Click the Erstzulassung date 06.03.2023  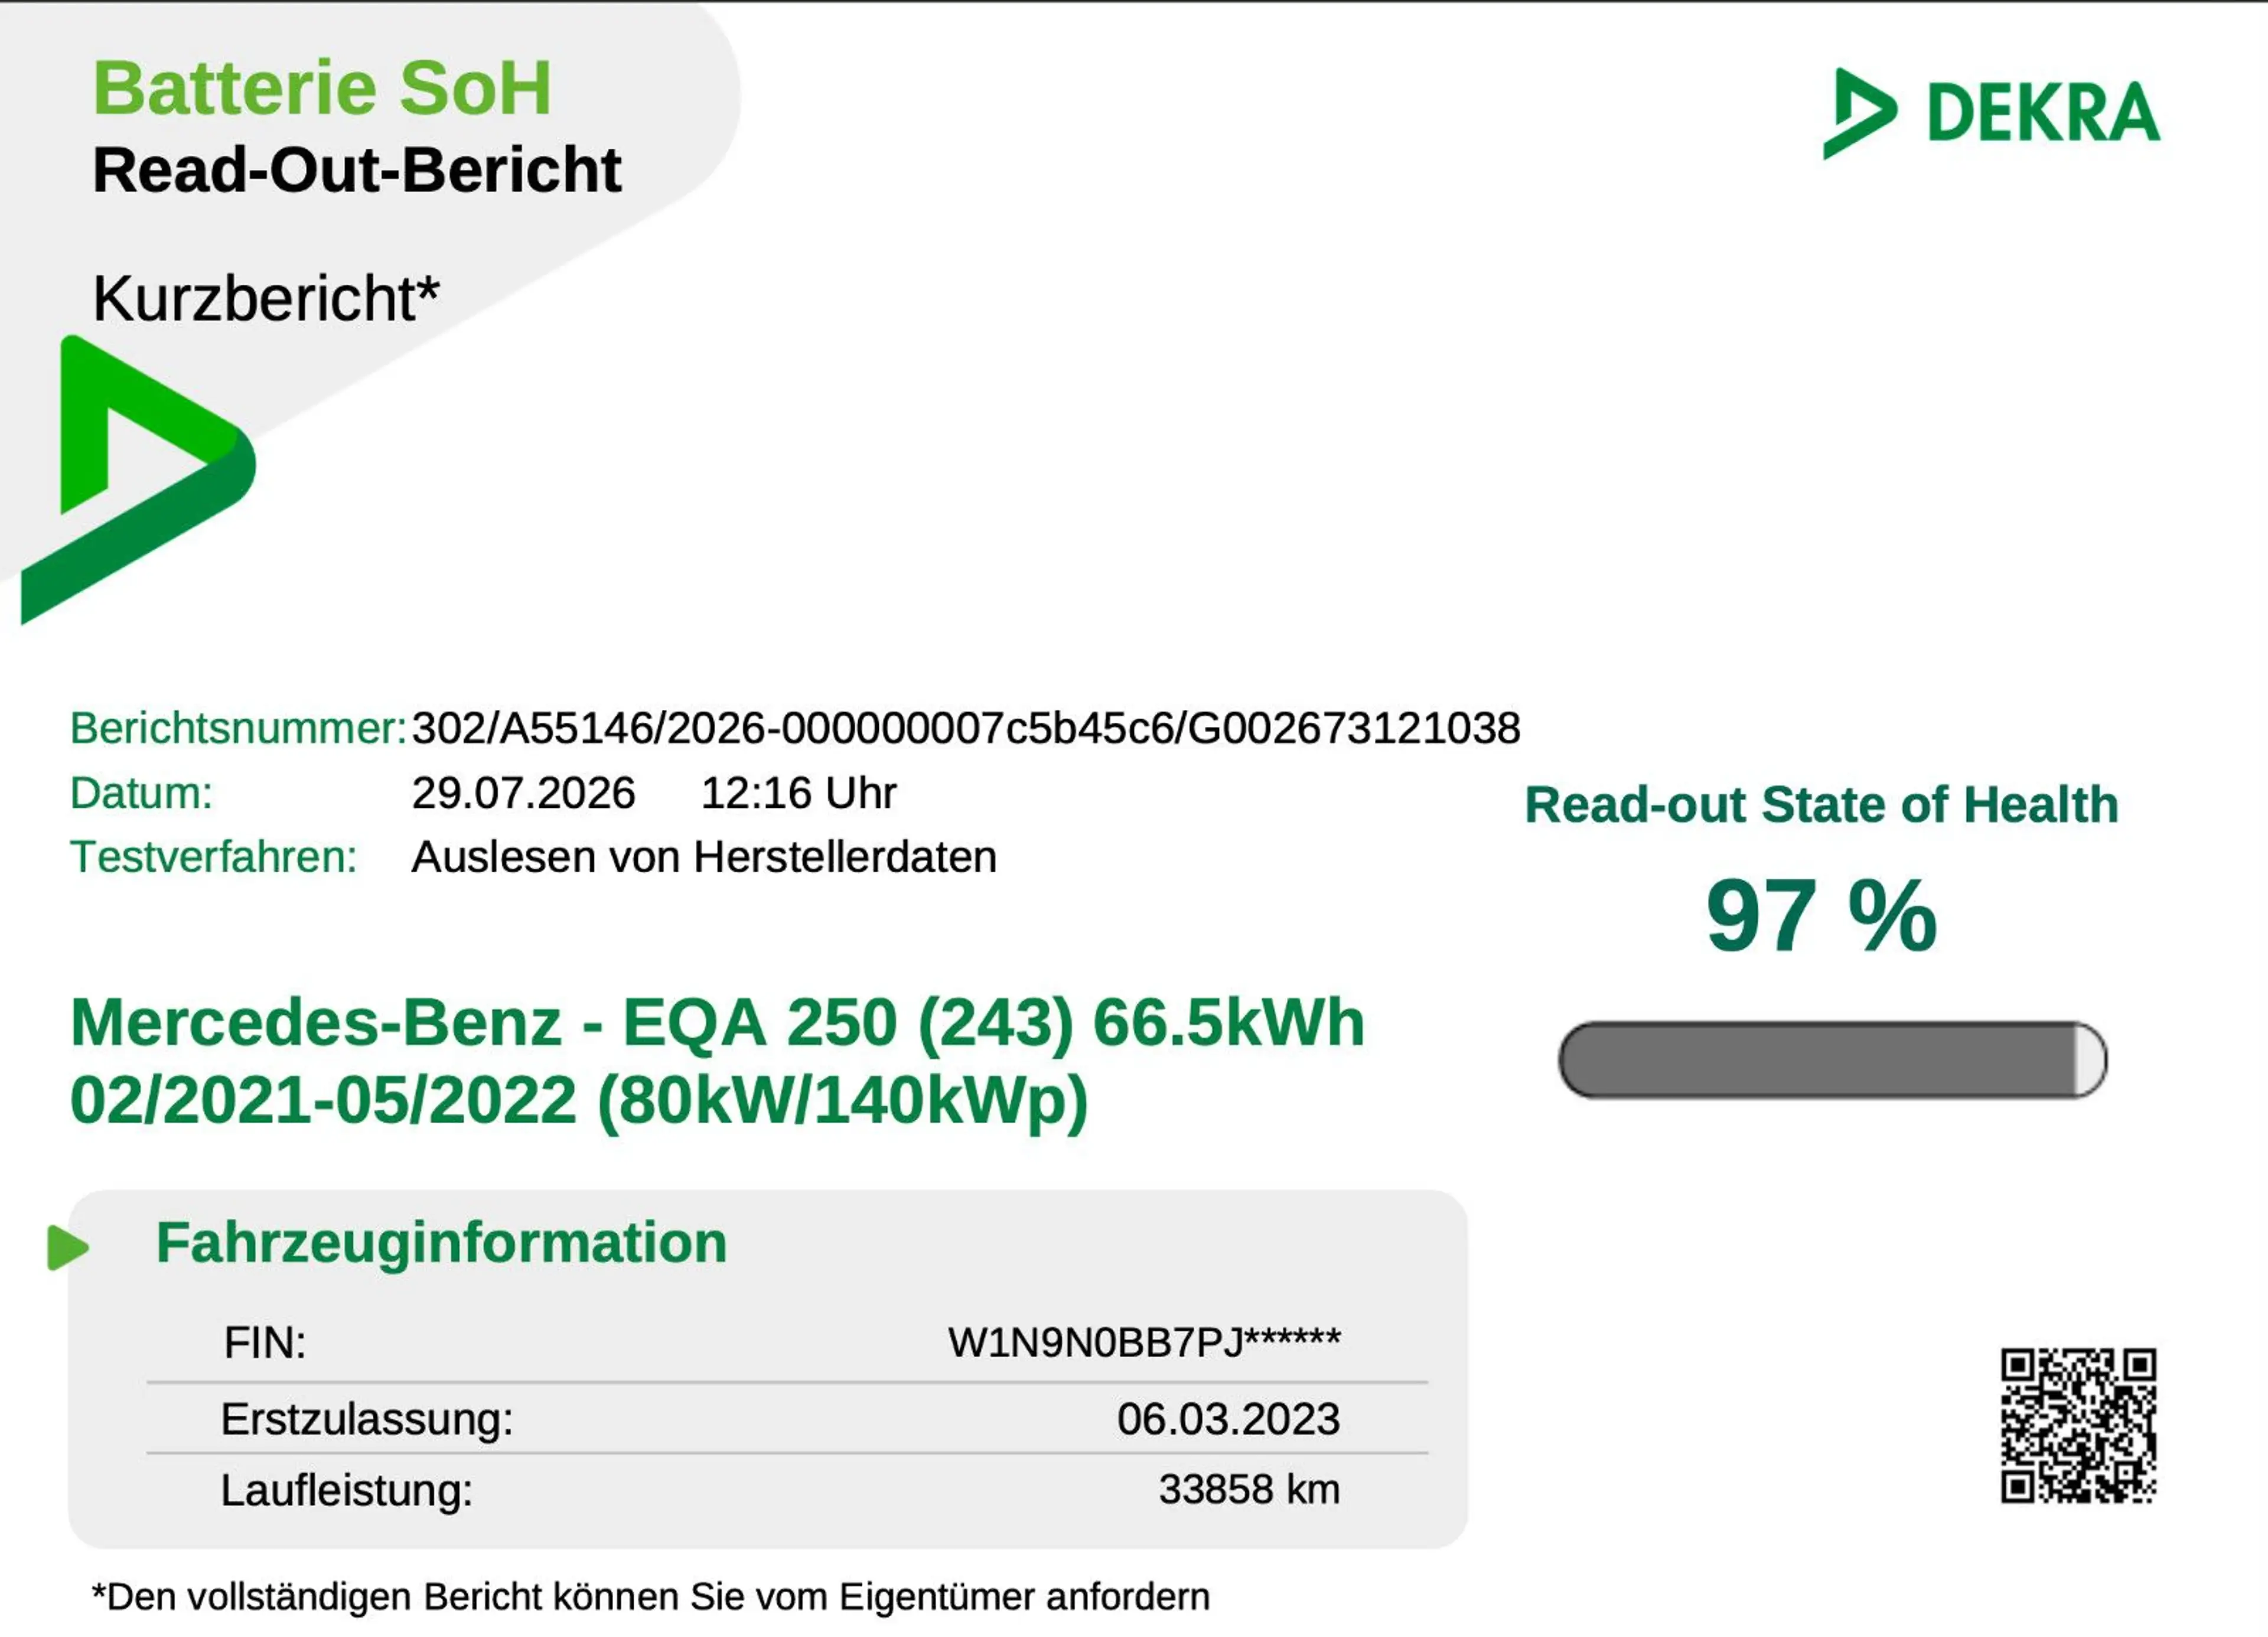tap(1228, 1419)
